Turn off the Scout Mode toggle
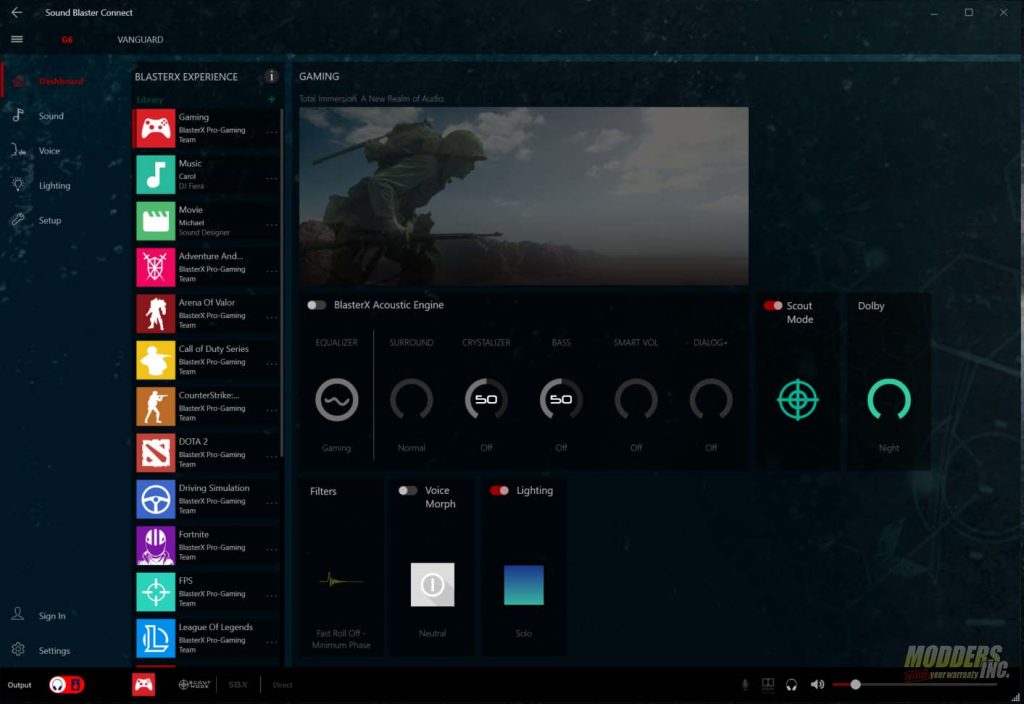Image resolution: width=1024 pixels, height=704 pixels. 773,306
